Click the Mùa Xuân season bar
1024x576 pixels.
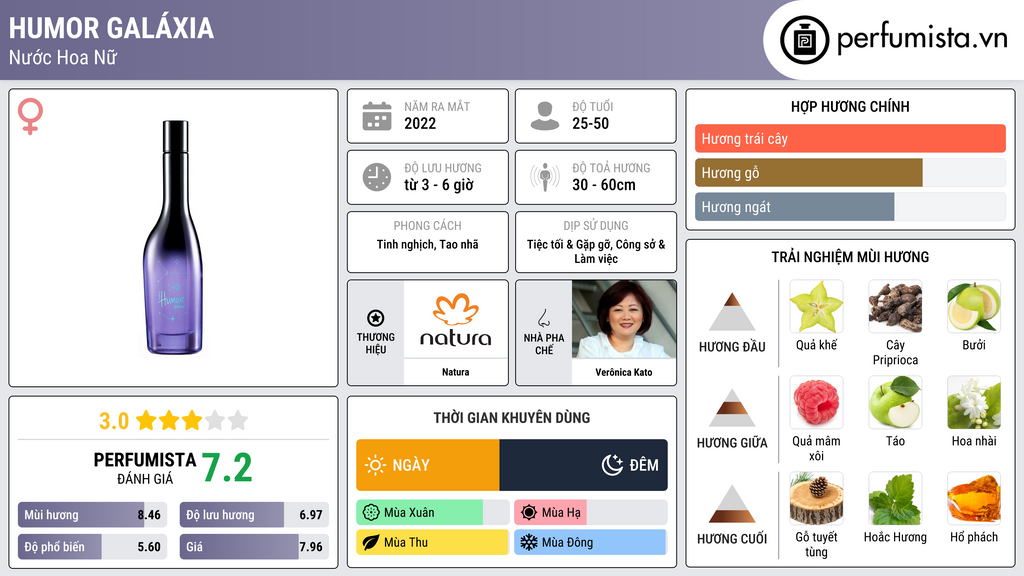click(x=432, y=513)
